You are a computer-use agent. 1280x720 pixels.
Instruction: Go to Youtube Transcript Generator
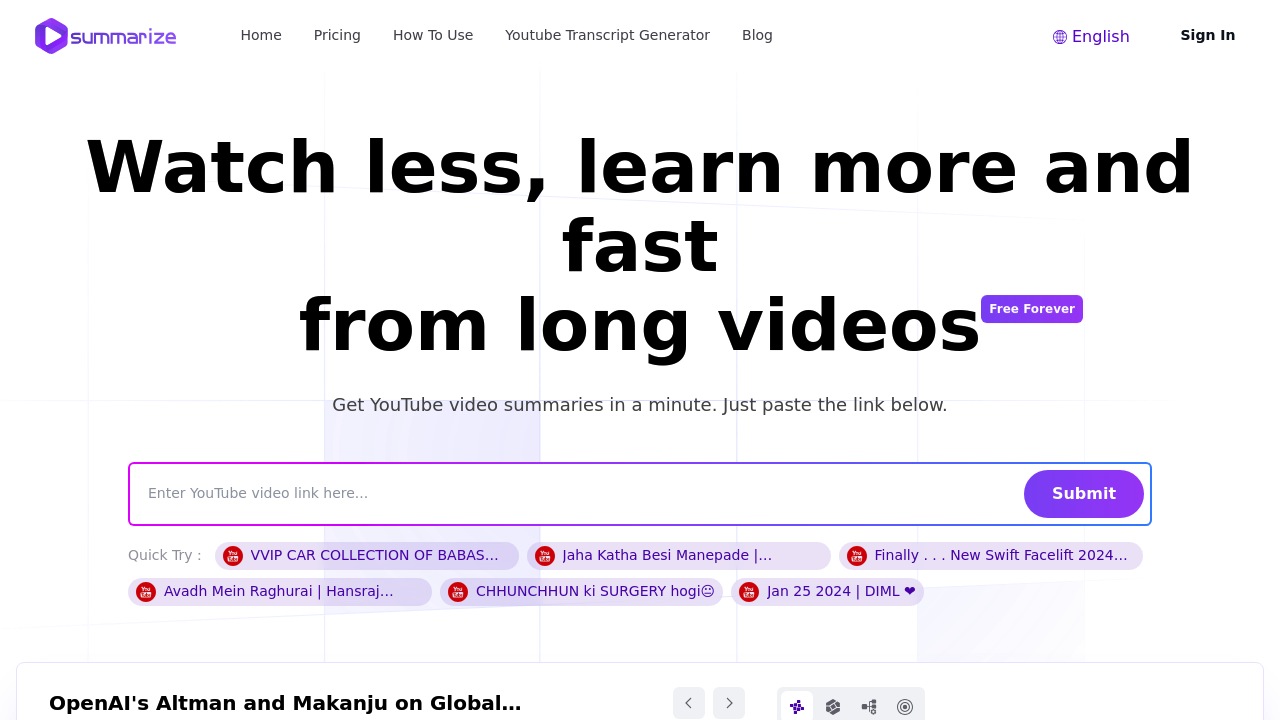coord(607,35)
